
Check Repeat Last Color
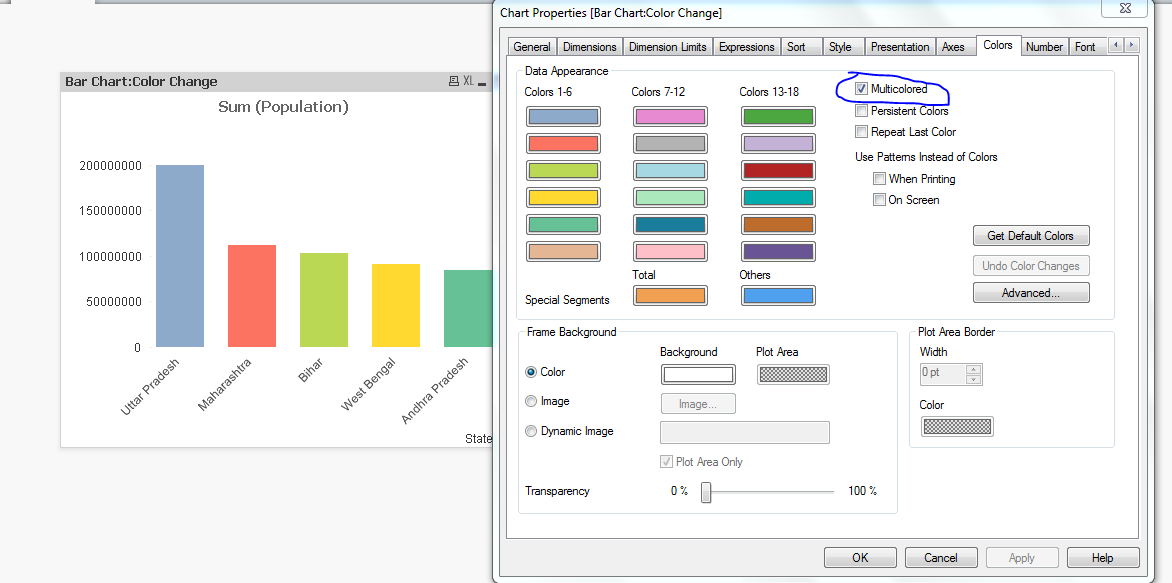861,131
